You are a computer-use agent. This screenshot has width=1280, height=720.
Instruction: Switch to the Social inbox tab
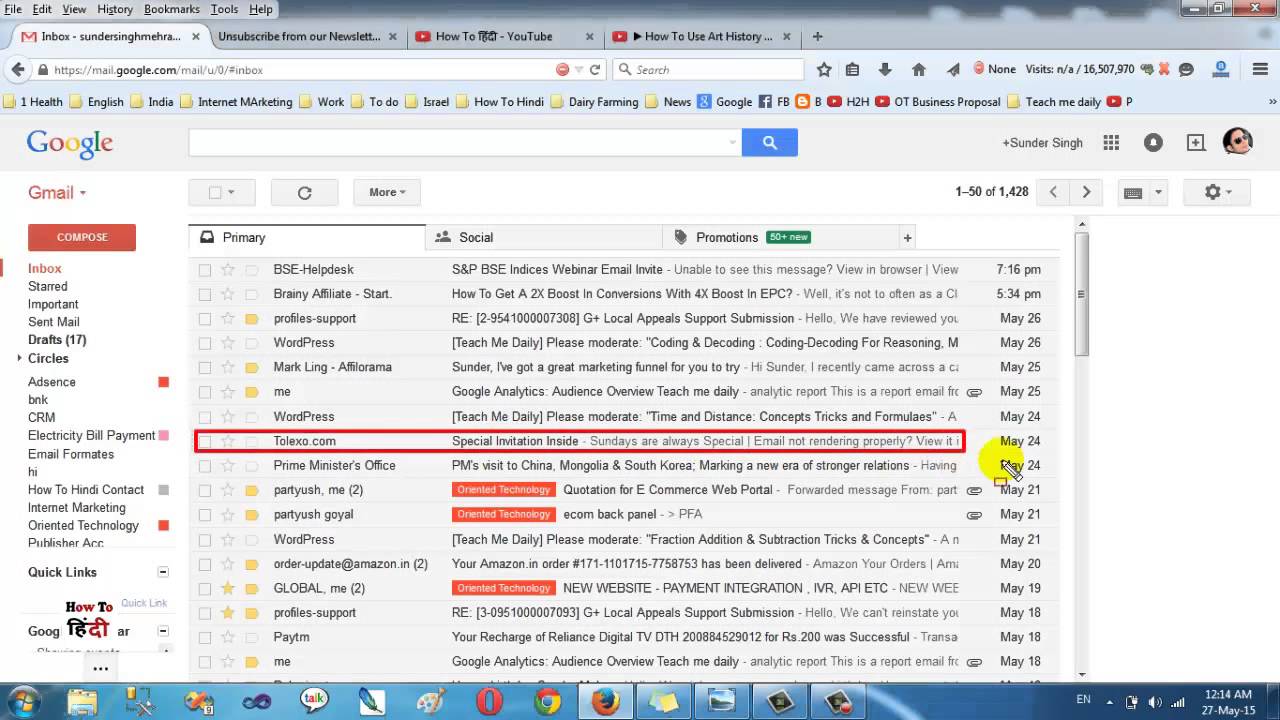click(x=544, y=237)
